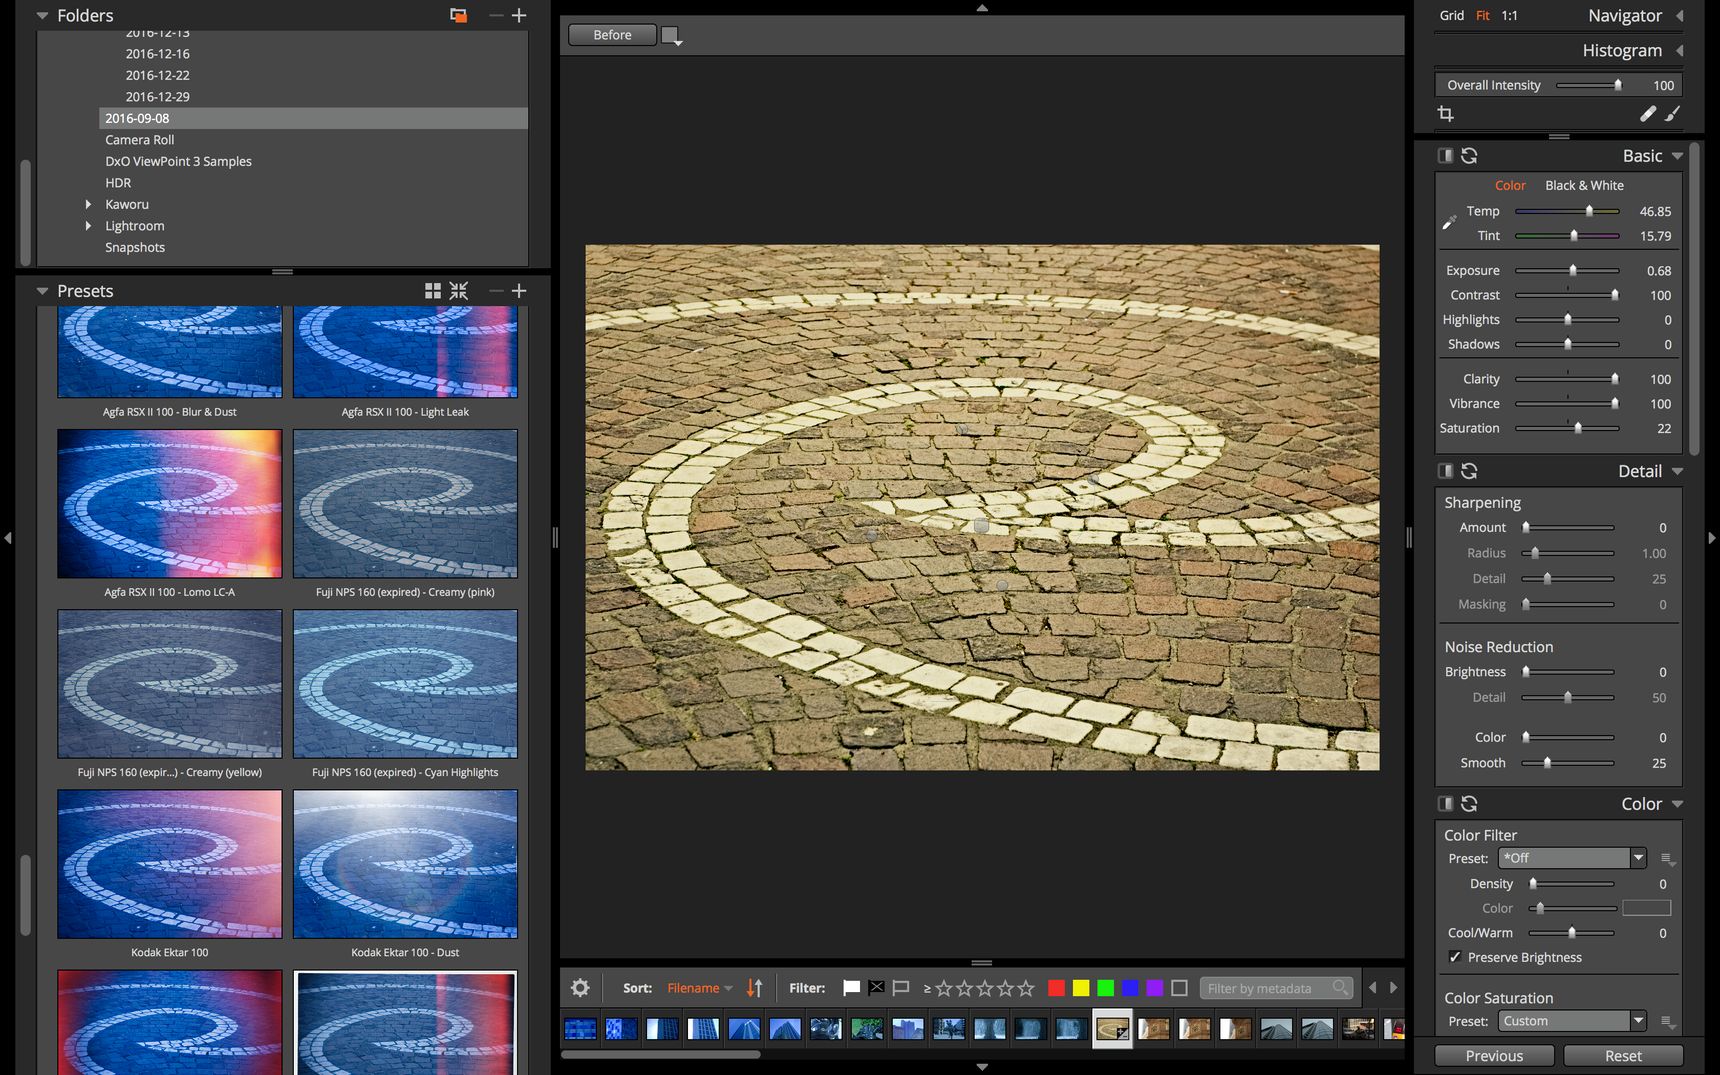Reset the Color panel adjustments
Viewport: 1720px width, 1075px height.
(x=1469, y=804)
